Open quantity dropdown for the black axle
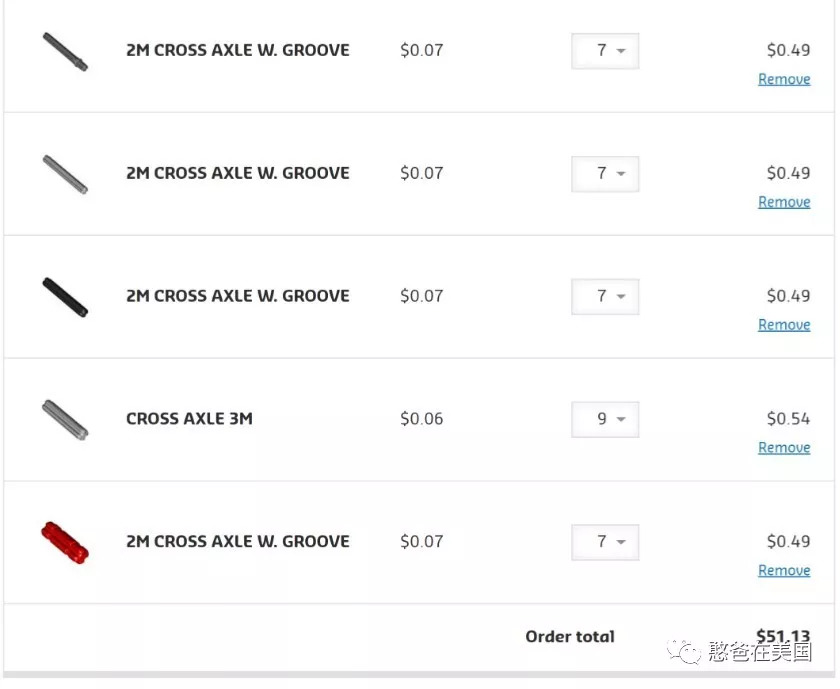Viewport: 840px width, 689px height. (605, 297)
